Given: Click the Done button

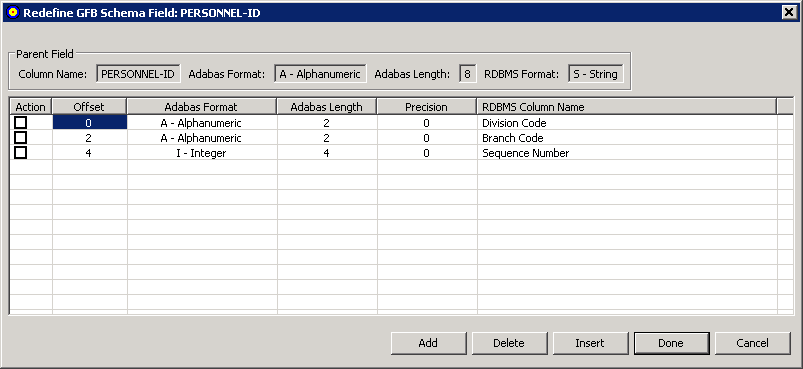Looking at the screenshot, I should (671, 343).
